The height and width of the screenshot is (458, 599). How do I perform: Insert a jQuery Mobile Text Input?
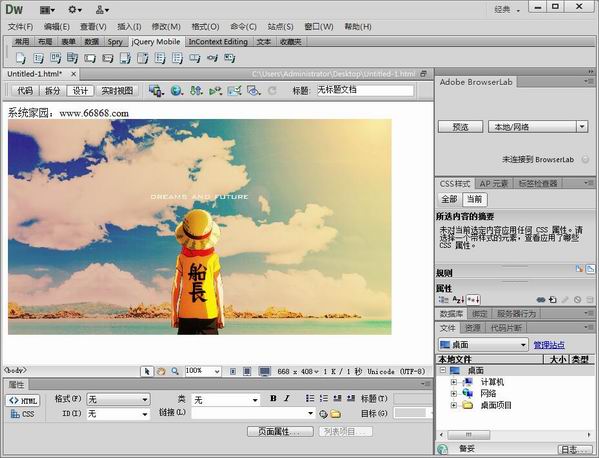click(x=90, y=58)
